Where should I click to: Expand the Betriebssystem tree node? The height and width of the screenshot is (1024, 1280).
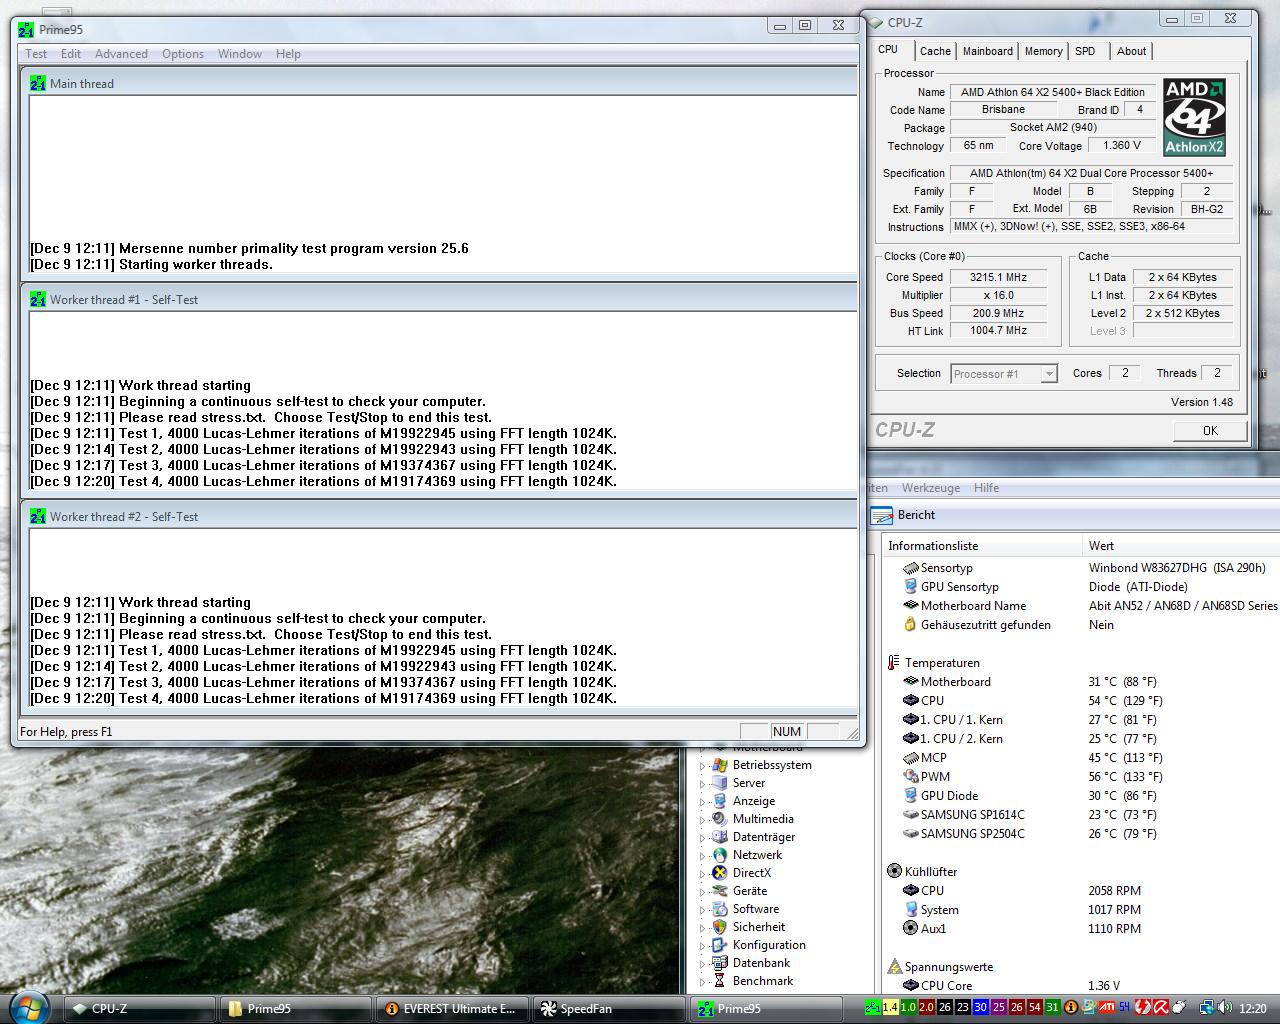[x=702, y=766]
